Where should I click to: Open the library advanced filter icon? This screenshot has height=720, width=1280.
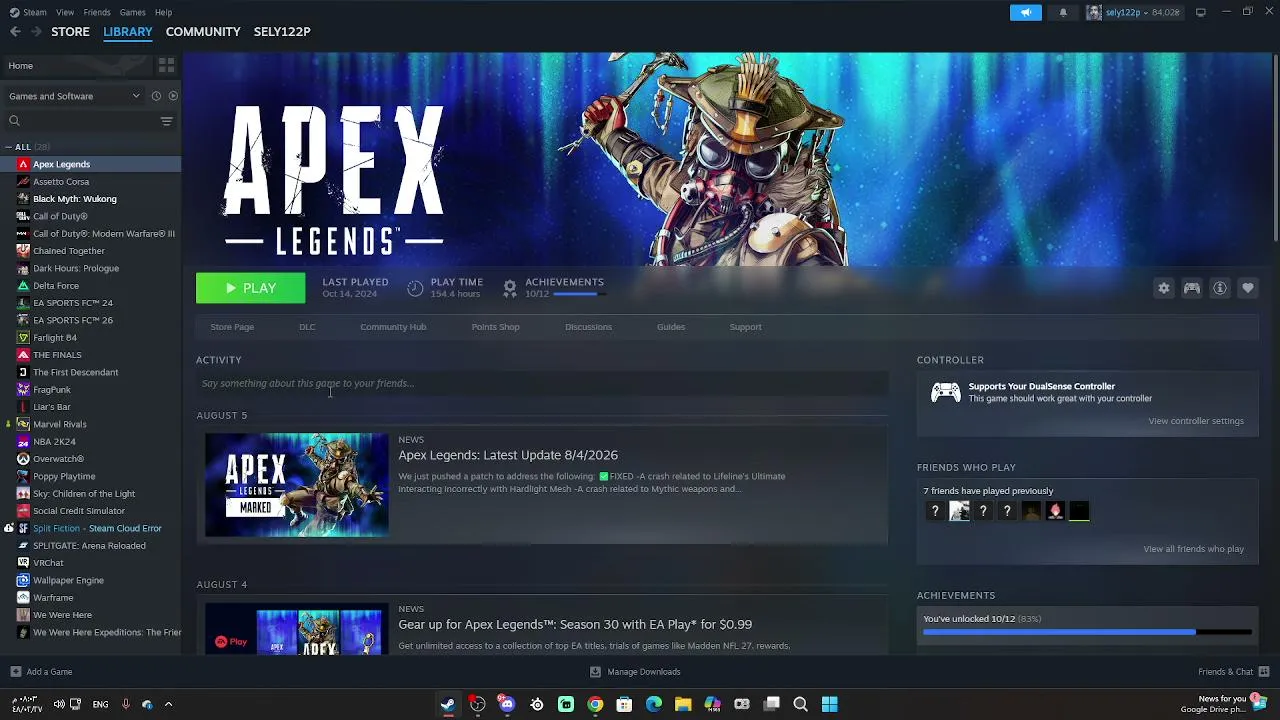point(166,121)
